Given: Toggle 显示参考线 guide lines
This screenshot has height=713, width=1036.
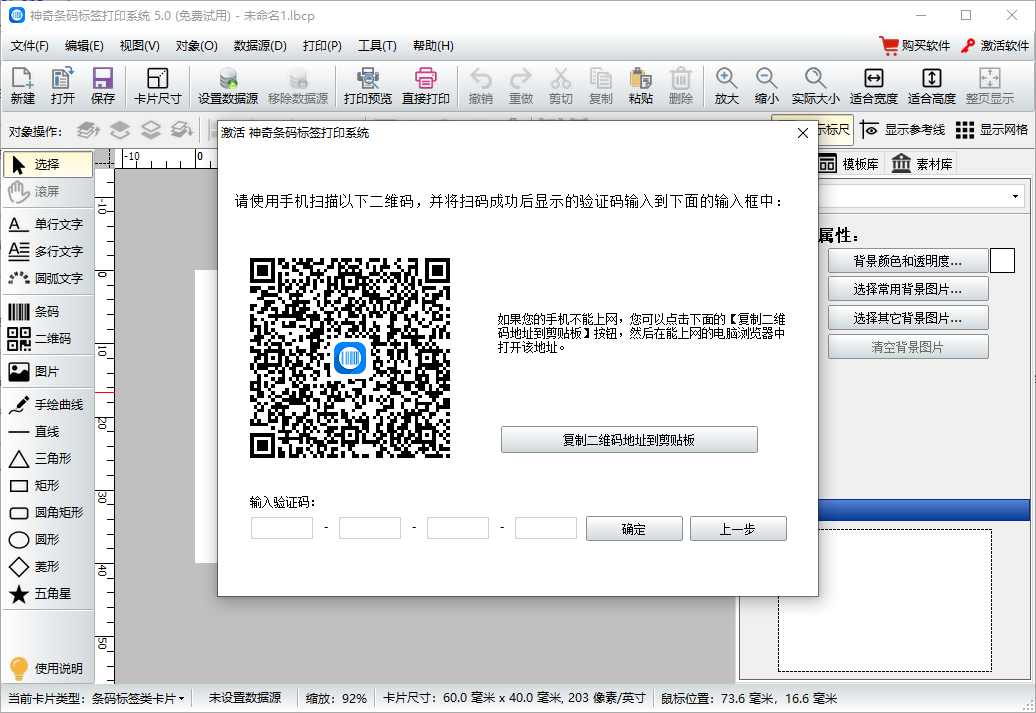Looking at the screenshot, I should pos(903,130).
